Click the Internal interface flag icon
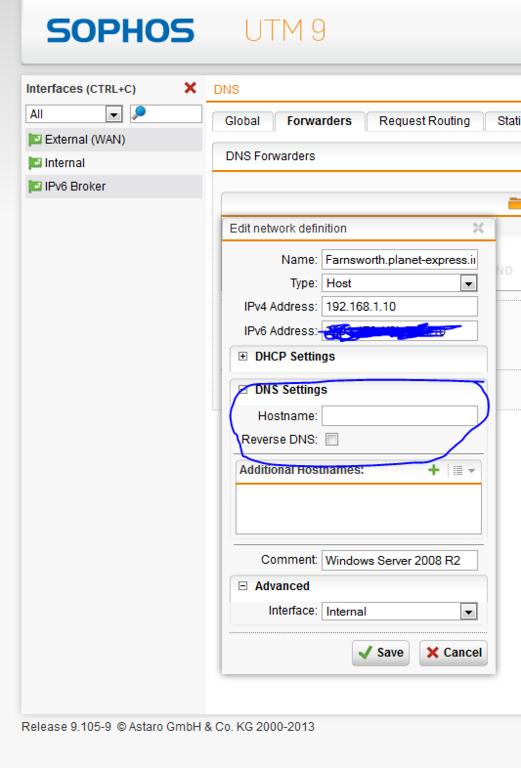Viewport: 521px width, 768px height. coord(35,163)
